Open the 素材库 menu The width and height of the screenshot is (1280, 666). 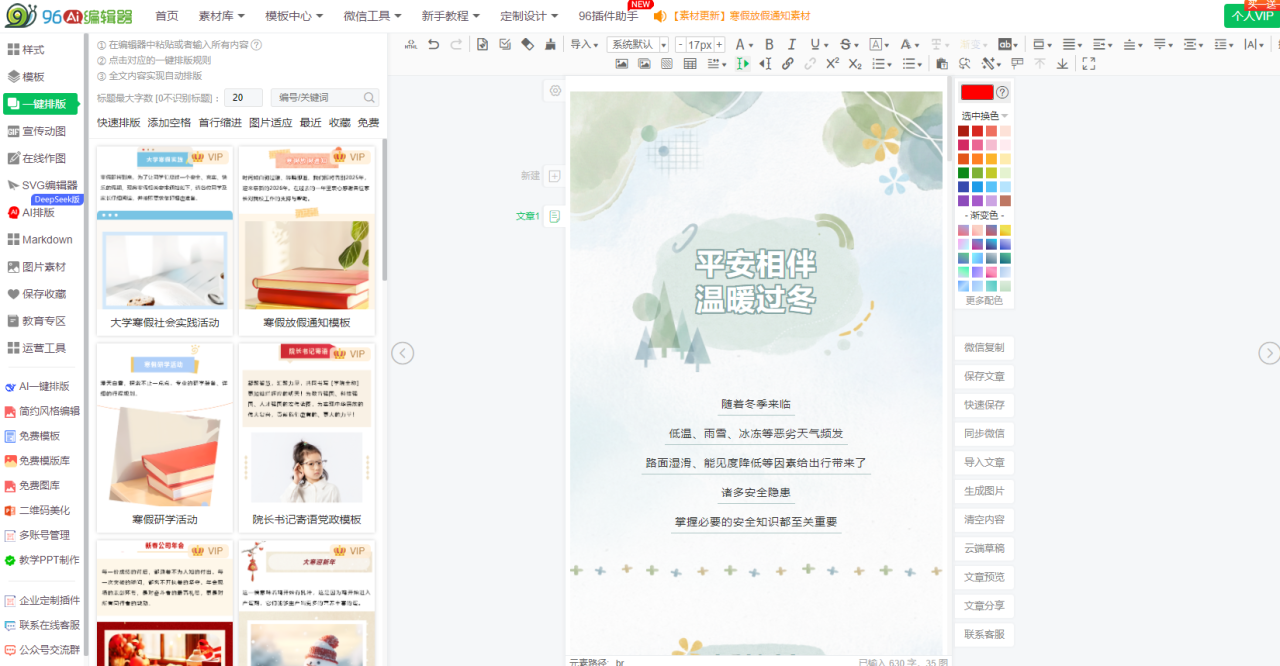pyautogui.click(x=223, y=16)
